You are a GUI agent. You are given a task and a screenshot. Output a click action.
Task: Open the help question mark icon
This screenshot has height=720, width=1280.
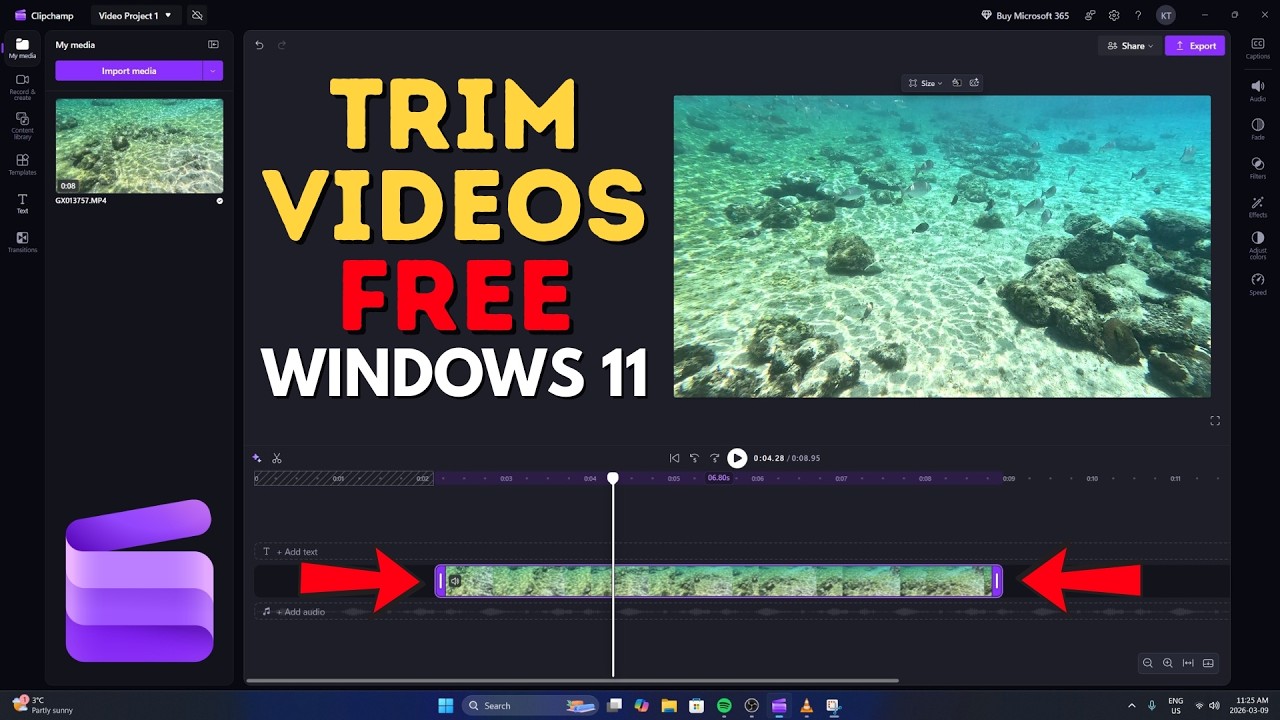click(x=1138, y=16)
